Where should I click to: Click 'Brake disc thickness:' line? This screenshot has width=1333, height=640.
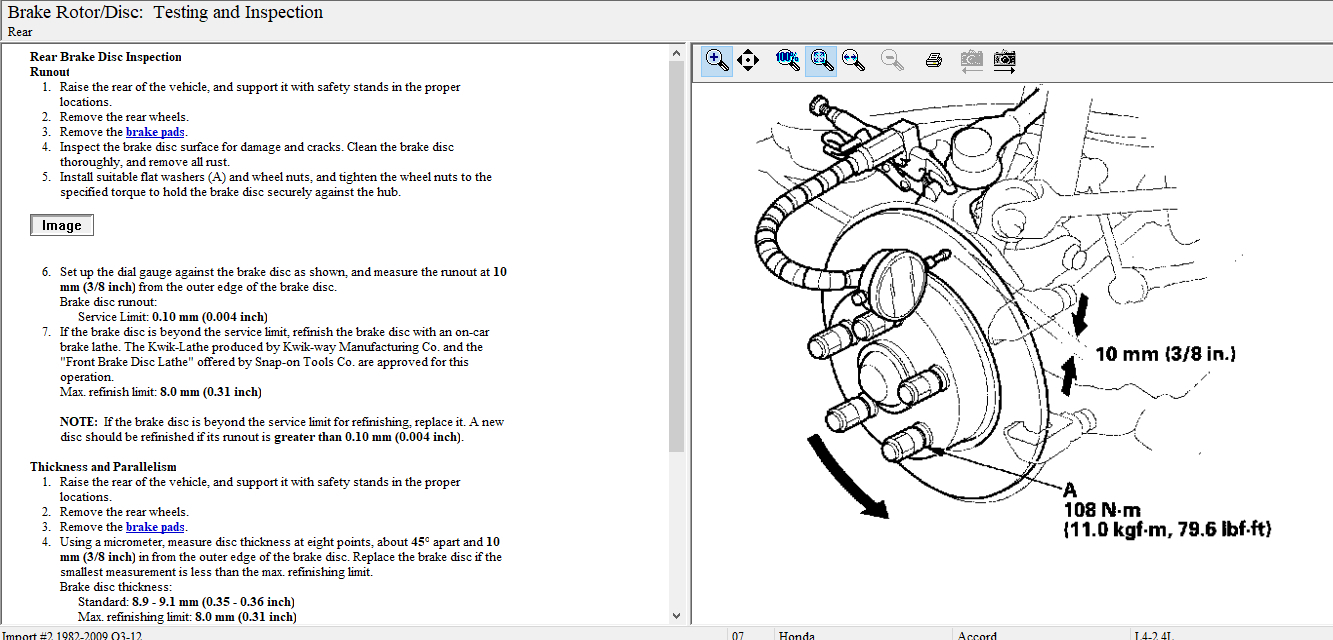115,587
